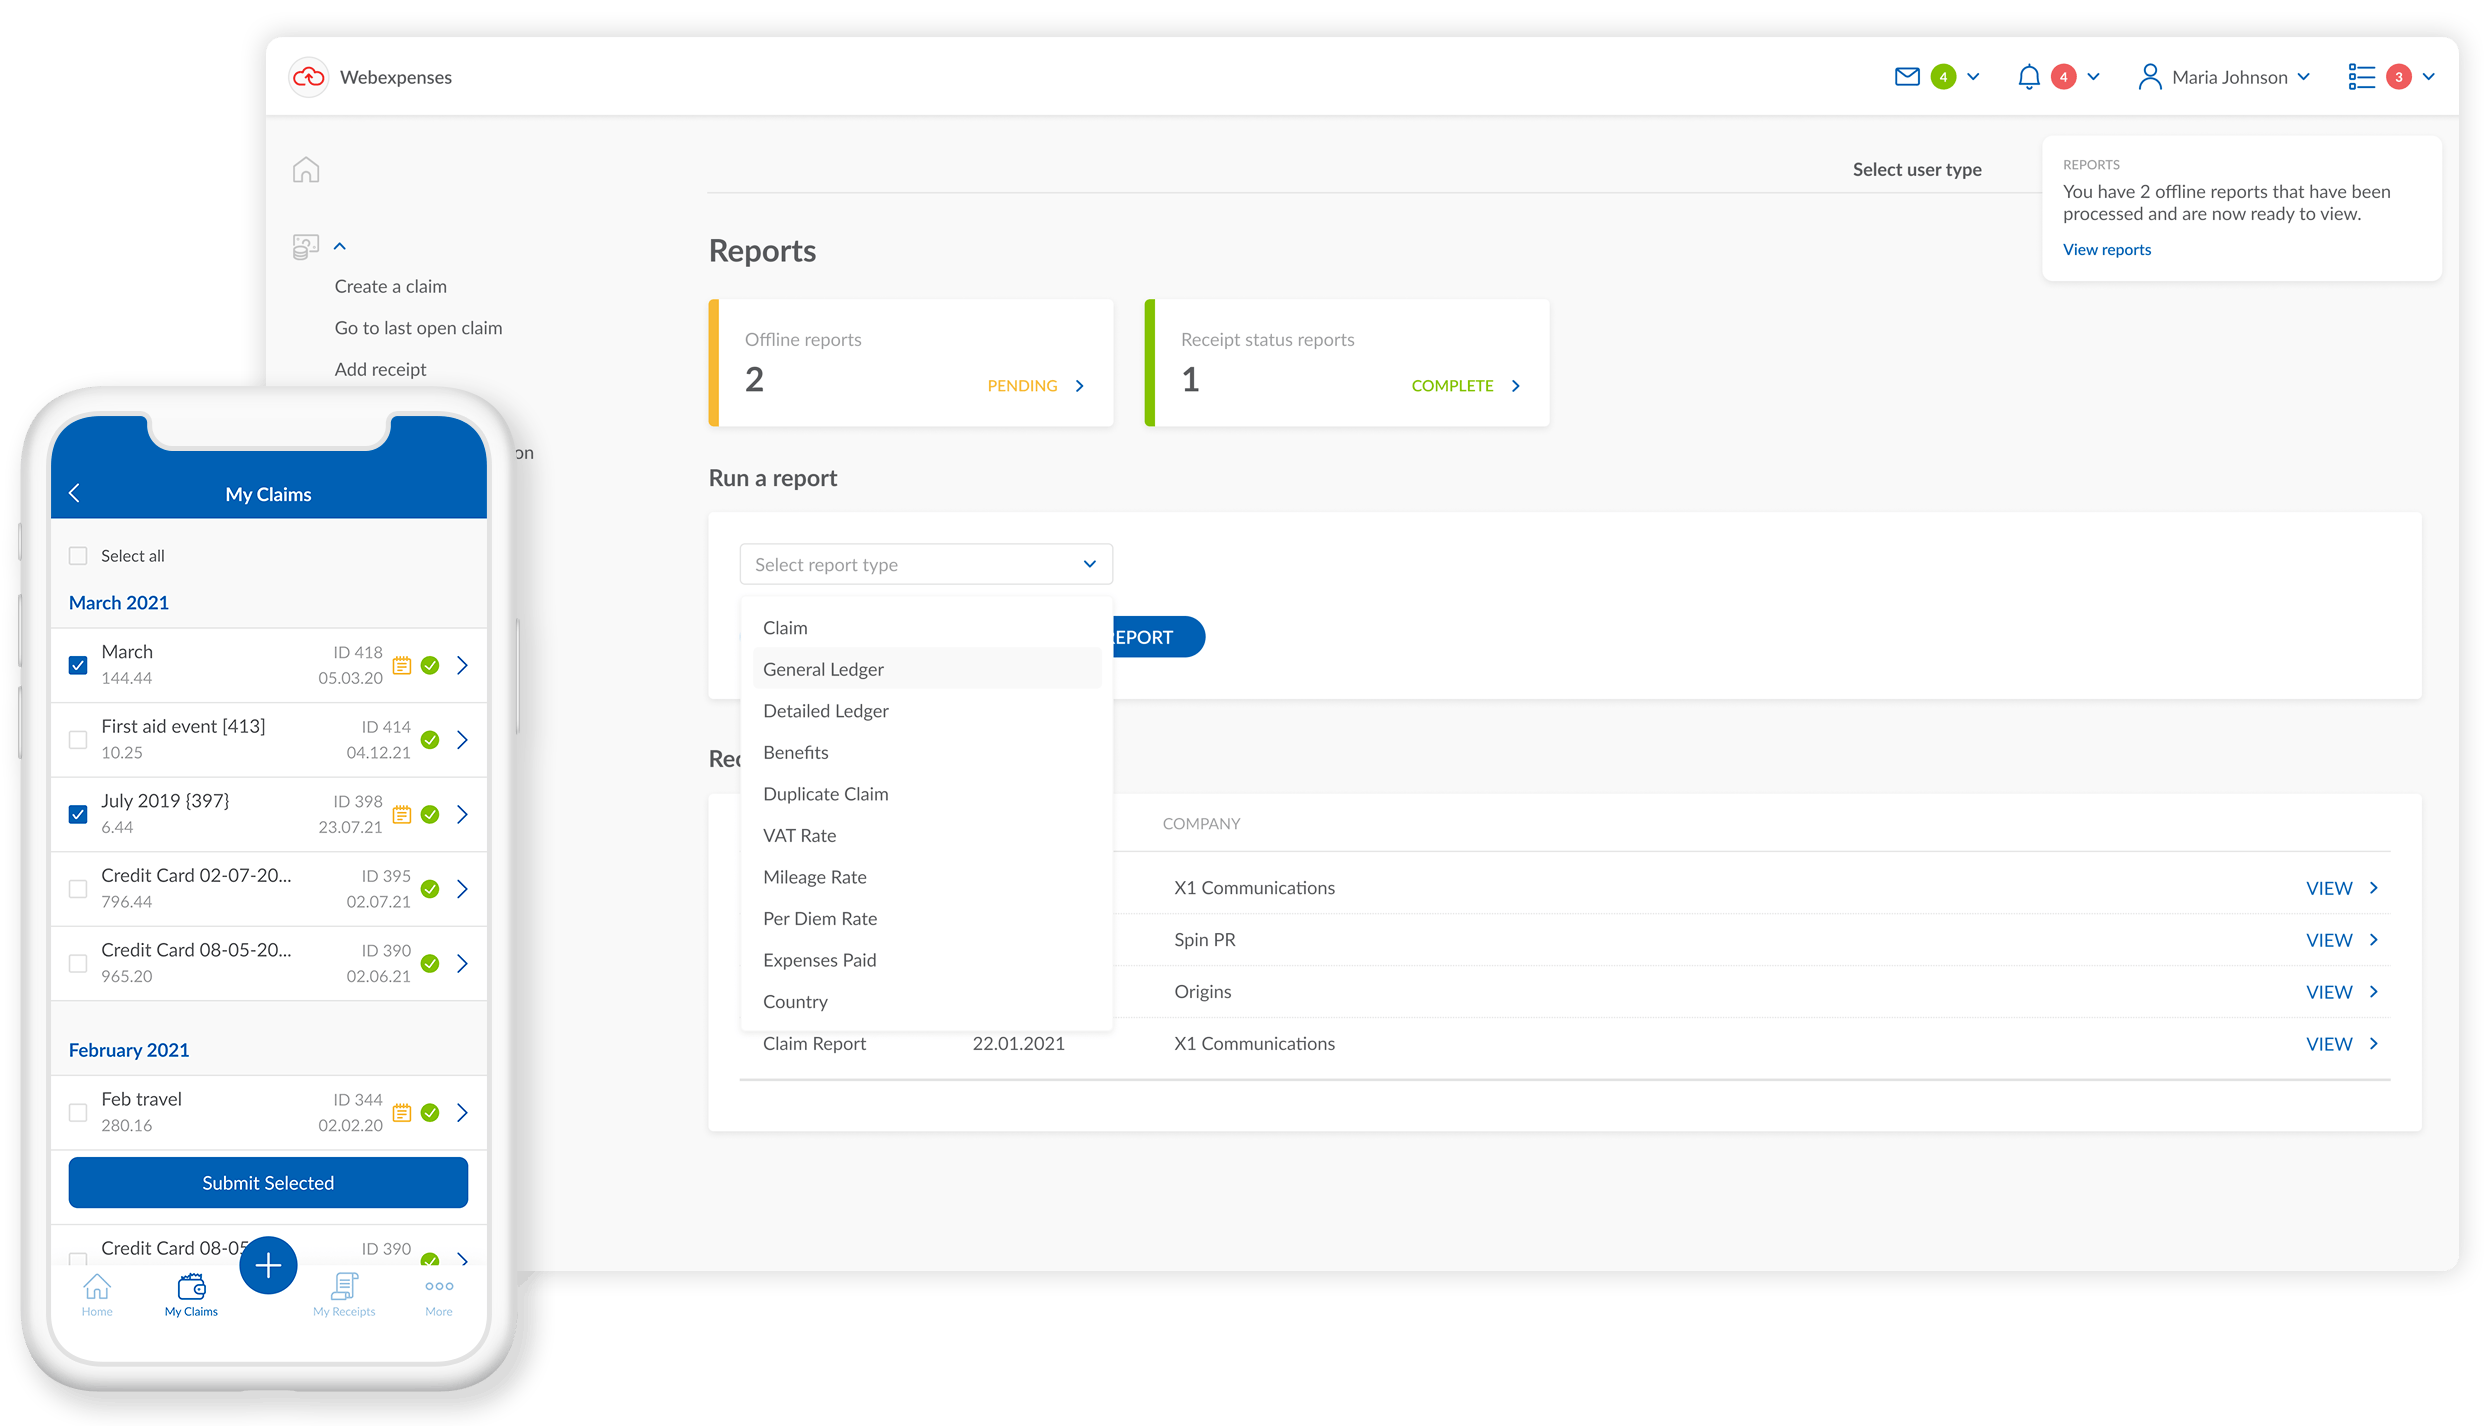Collapse the claims section in the sidebar

339,246
